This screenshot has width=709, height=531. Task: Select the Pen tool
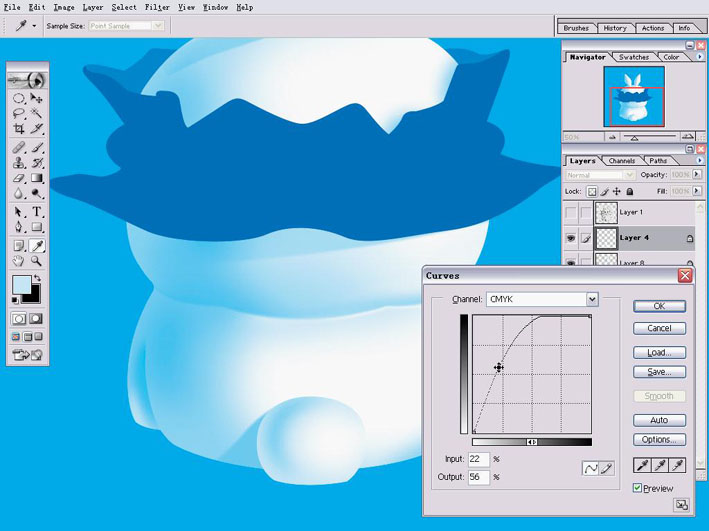pyautogui.click(x=19, y=227)
